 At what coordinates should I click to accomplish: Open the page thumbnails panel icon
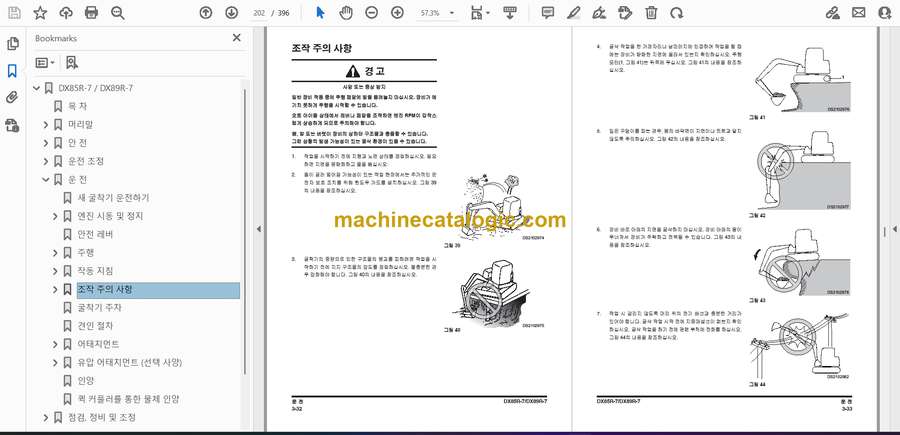(x=12, y=44)
